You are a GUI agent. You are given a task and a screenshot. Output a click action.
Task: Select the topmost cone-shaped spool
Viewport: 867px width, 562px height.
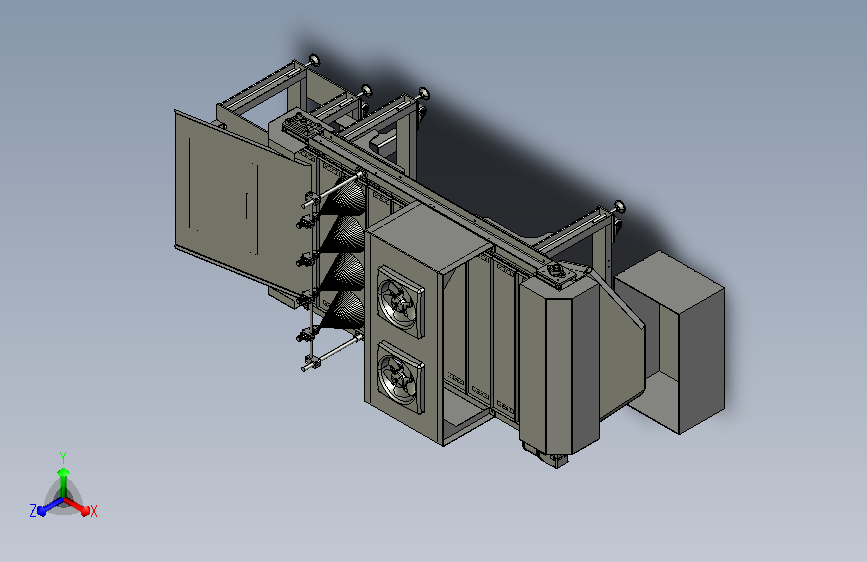(x=347, y=196)
